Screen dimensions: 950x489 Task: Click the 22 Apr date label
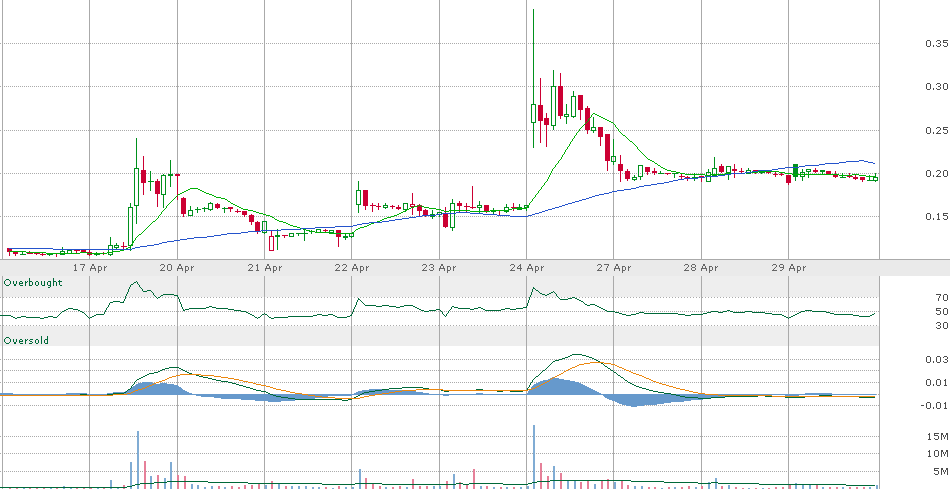[x=352, y=267]
